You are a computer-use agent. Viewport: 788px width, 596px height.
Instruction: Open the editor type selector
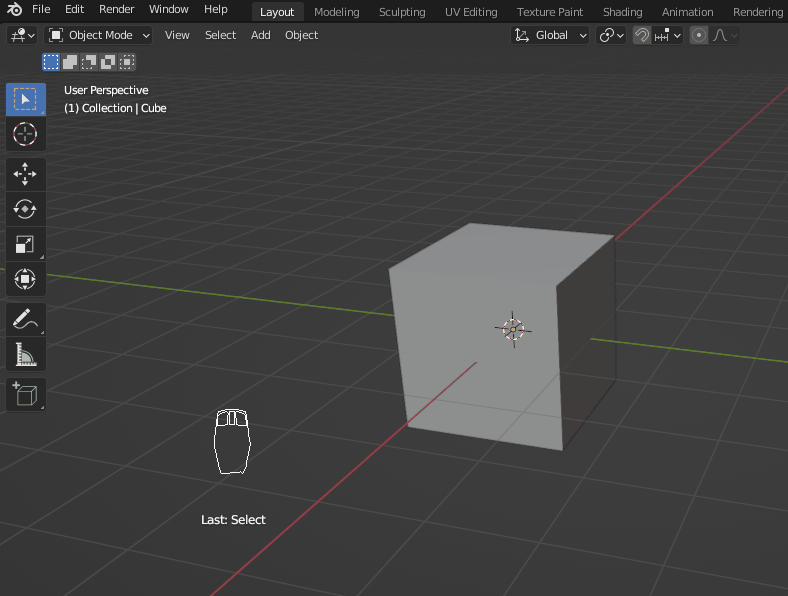point(22,35)
